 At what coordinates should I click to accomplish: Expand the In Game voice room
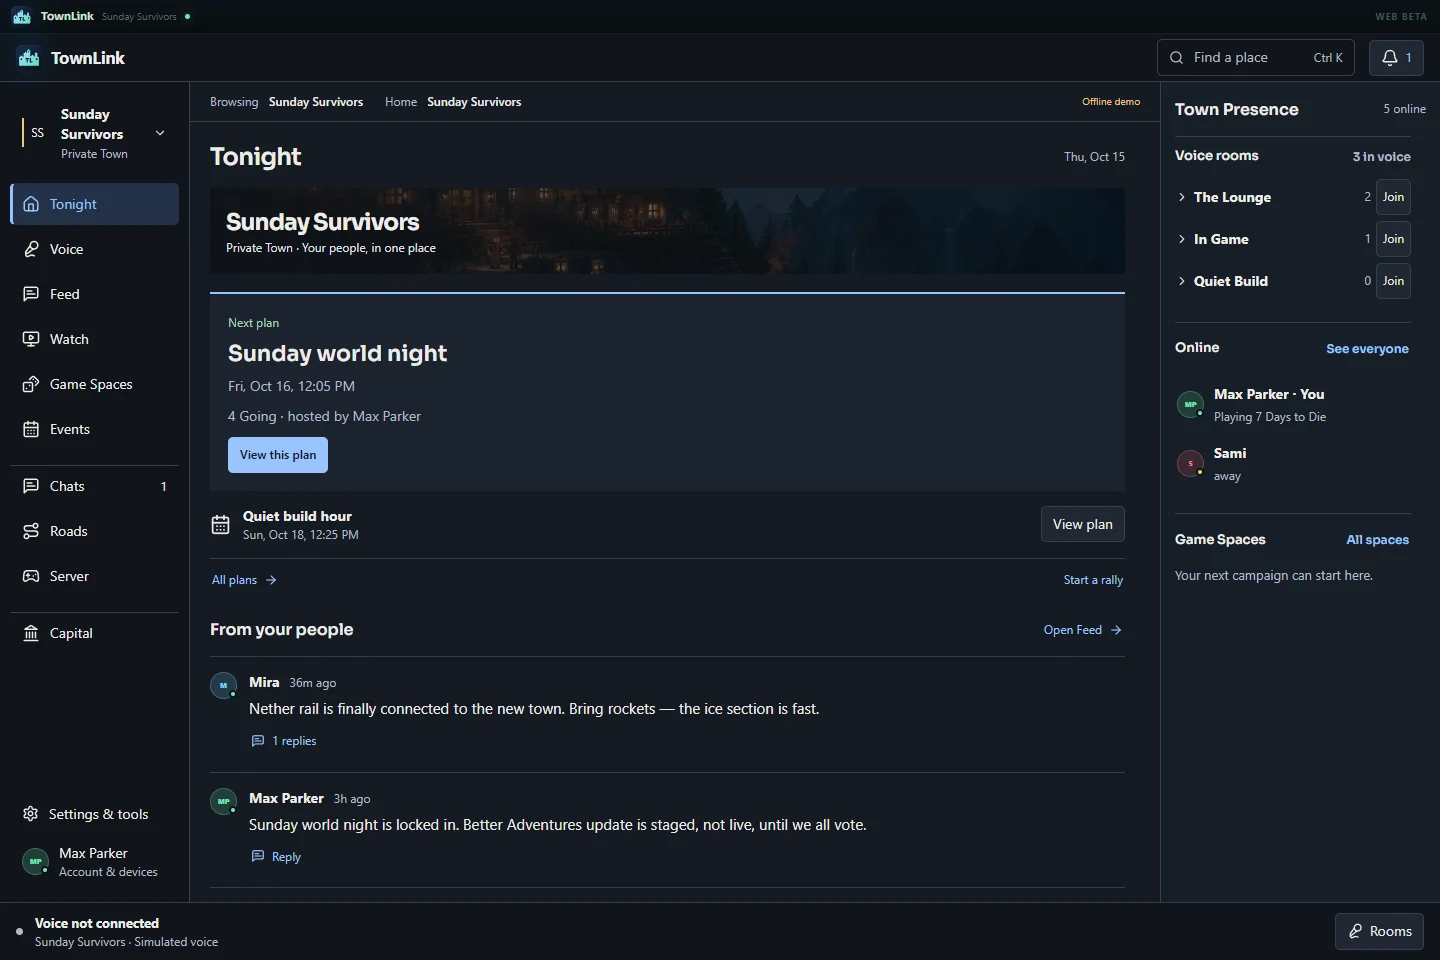1182,239
